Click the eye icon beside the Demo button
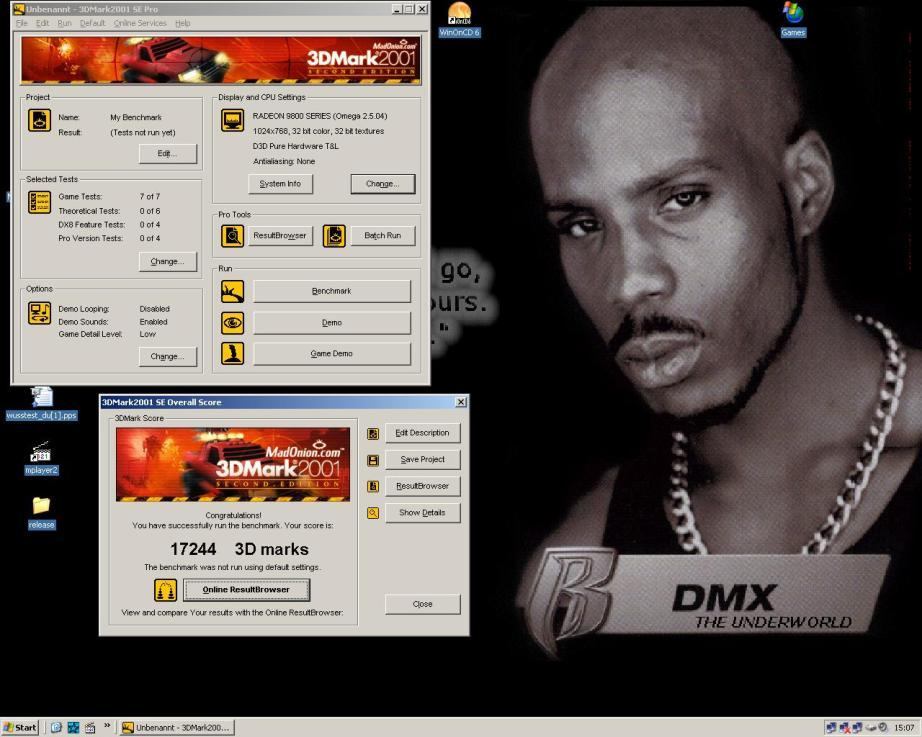This screenshot has width=922, height=737. [x=232, y=322]
